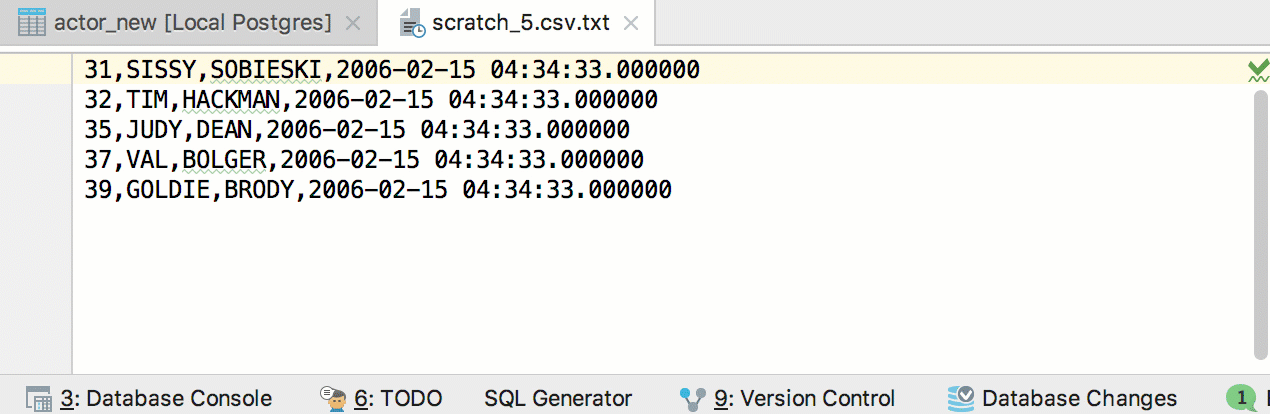Click the scratch_5.csv.txt file icon
Screen dimensions: 1270x414
pyautogui.click(x=412, y=23)
